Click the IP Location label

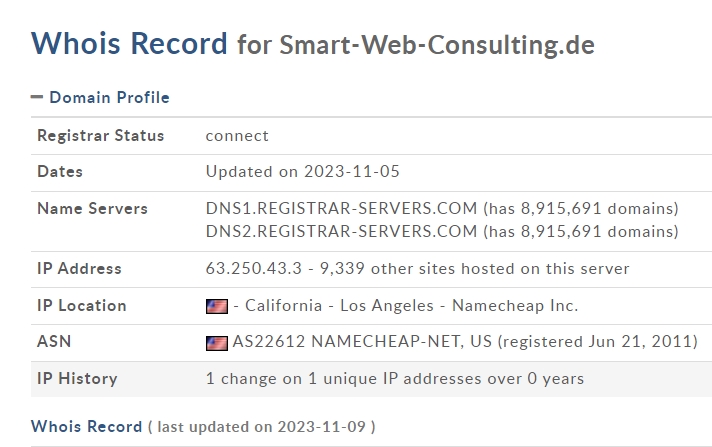(82, 306)
